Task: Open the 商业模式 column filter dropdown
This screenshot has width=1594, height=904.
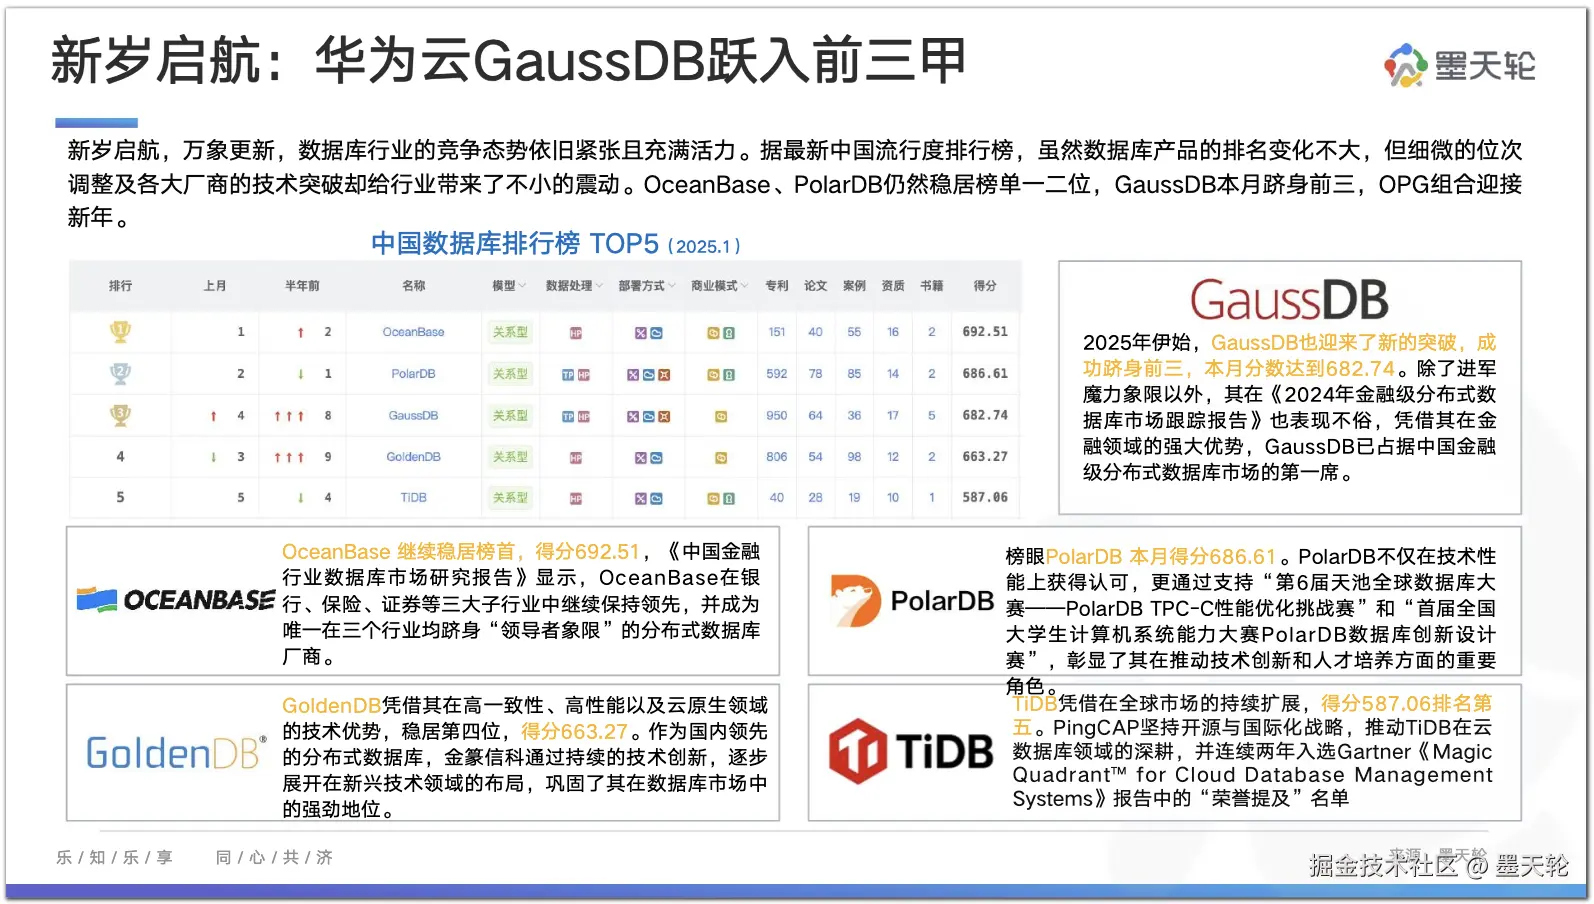Action: tap(744, 286)
